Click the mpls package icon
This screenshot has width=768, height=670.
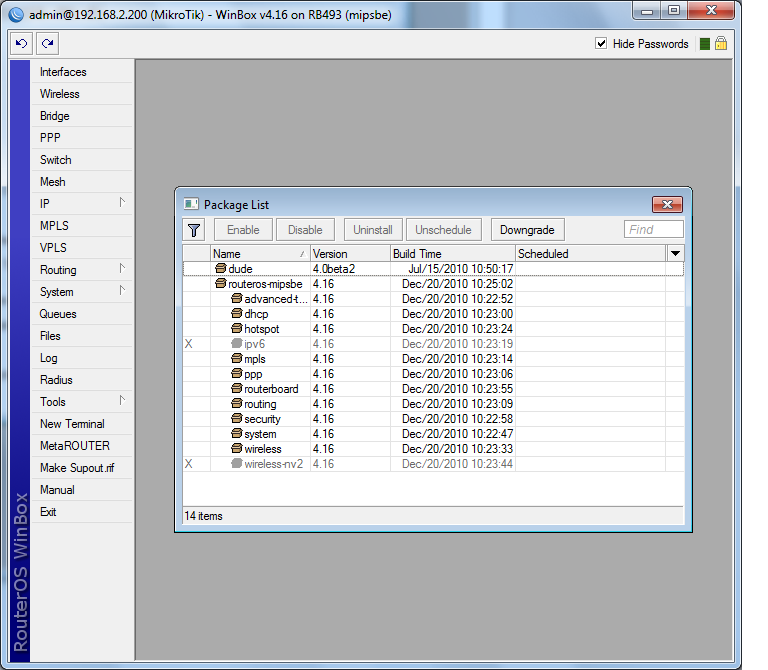(x=237, y=359)
